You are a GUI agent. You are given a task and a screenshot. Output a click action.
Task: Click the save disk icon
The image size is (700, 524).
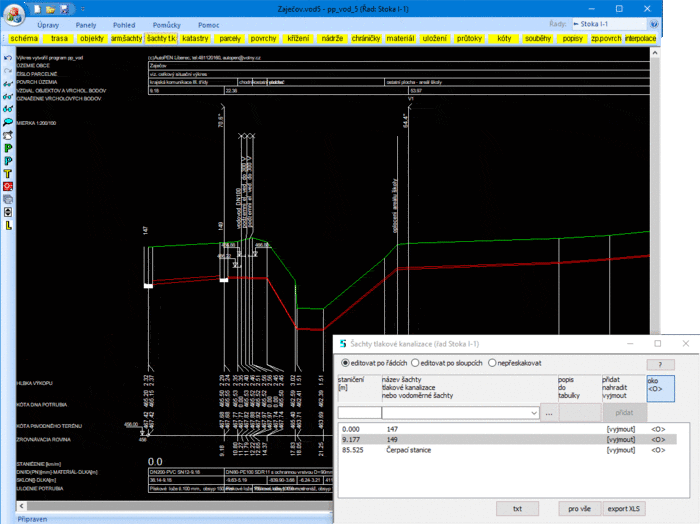[63, 8]
